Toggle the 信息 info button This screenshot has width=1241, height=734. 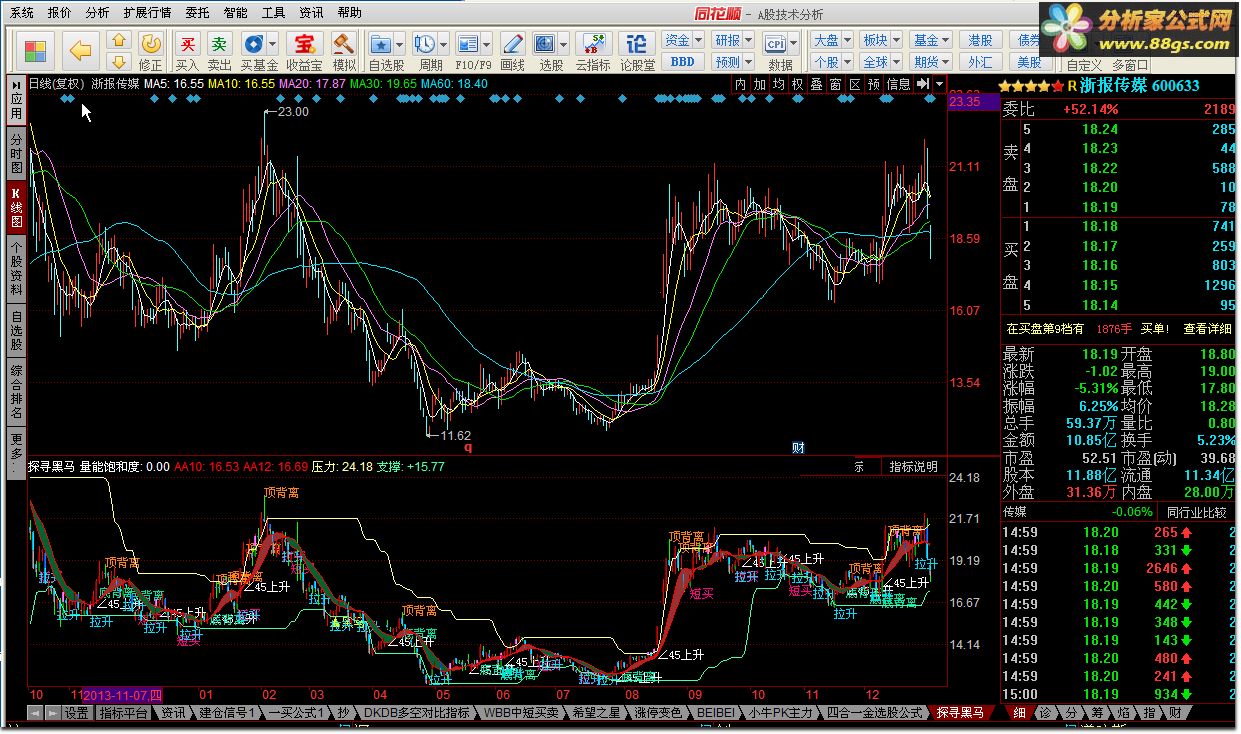click(x=898, y=84)
